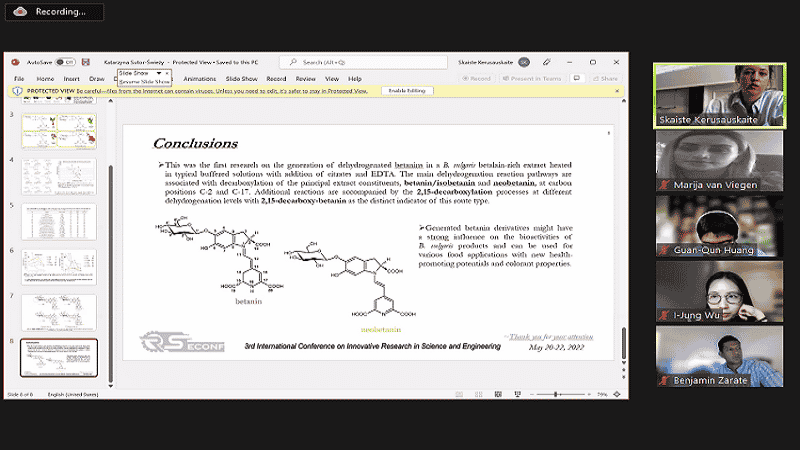The width and height of the screenshot is (800, 450).
Task: Dismiss the Protected View message bar
Action: click(x=617, y=91)
